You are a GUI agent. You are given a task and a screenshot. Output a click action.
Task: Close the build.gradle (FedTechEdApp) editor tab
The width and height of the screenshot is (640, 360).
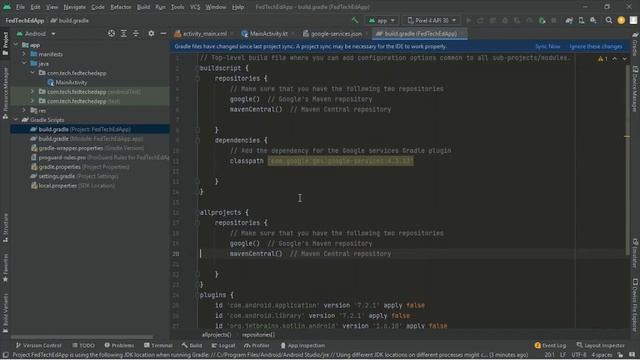(462, 34)
